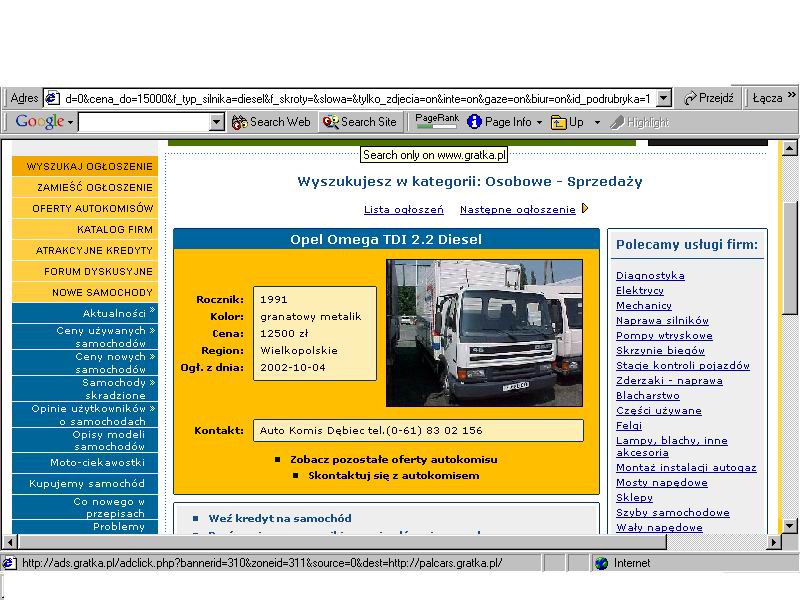Click the Search Web binoculars icon

[239, 122]
